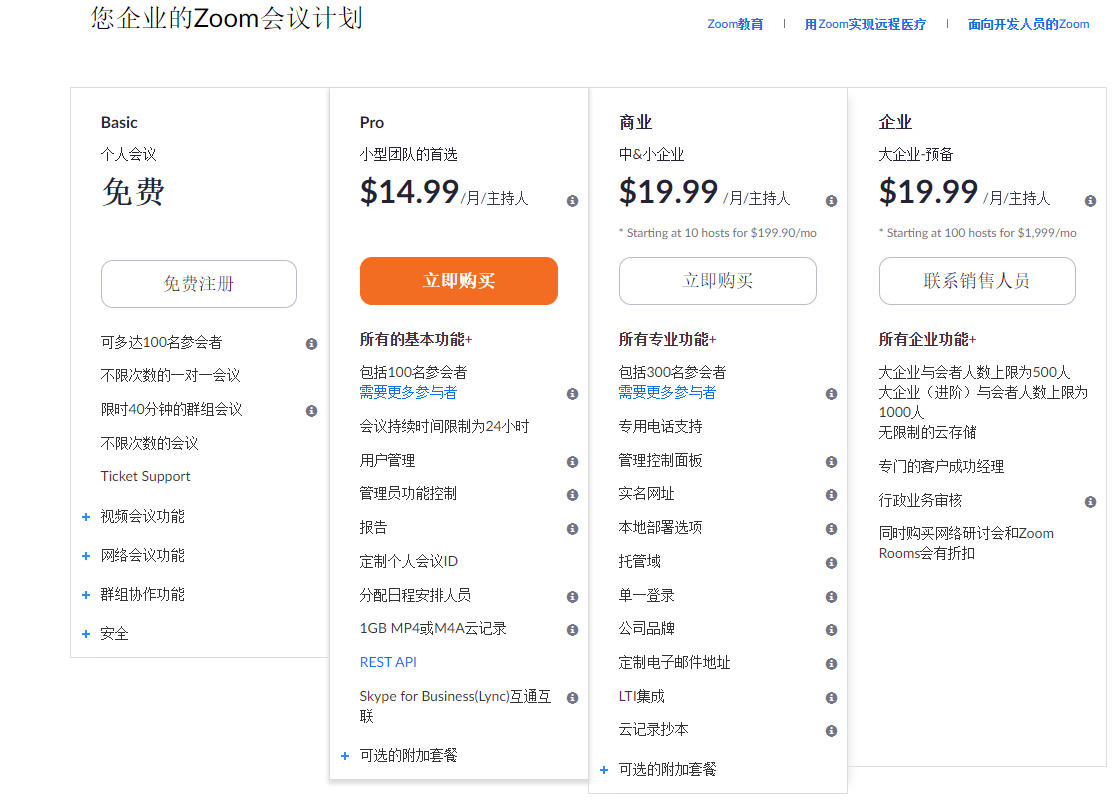The width and height of the screenshot is (1112, 808).
Task: Expand 网络会议功能 section in Basic plan
Action: pyautogui.click(x=86, y=555)
